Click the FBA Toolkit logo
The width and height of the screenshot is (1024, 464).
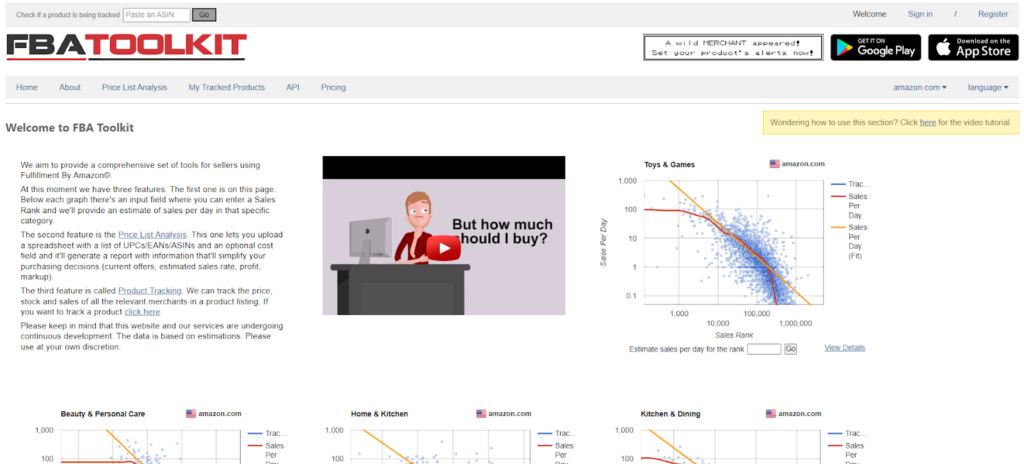pos(126,47)
